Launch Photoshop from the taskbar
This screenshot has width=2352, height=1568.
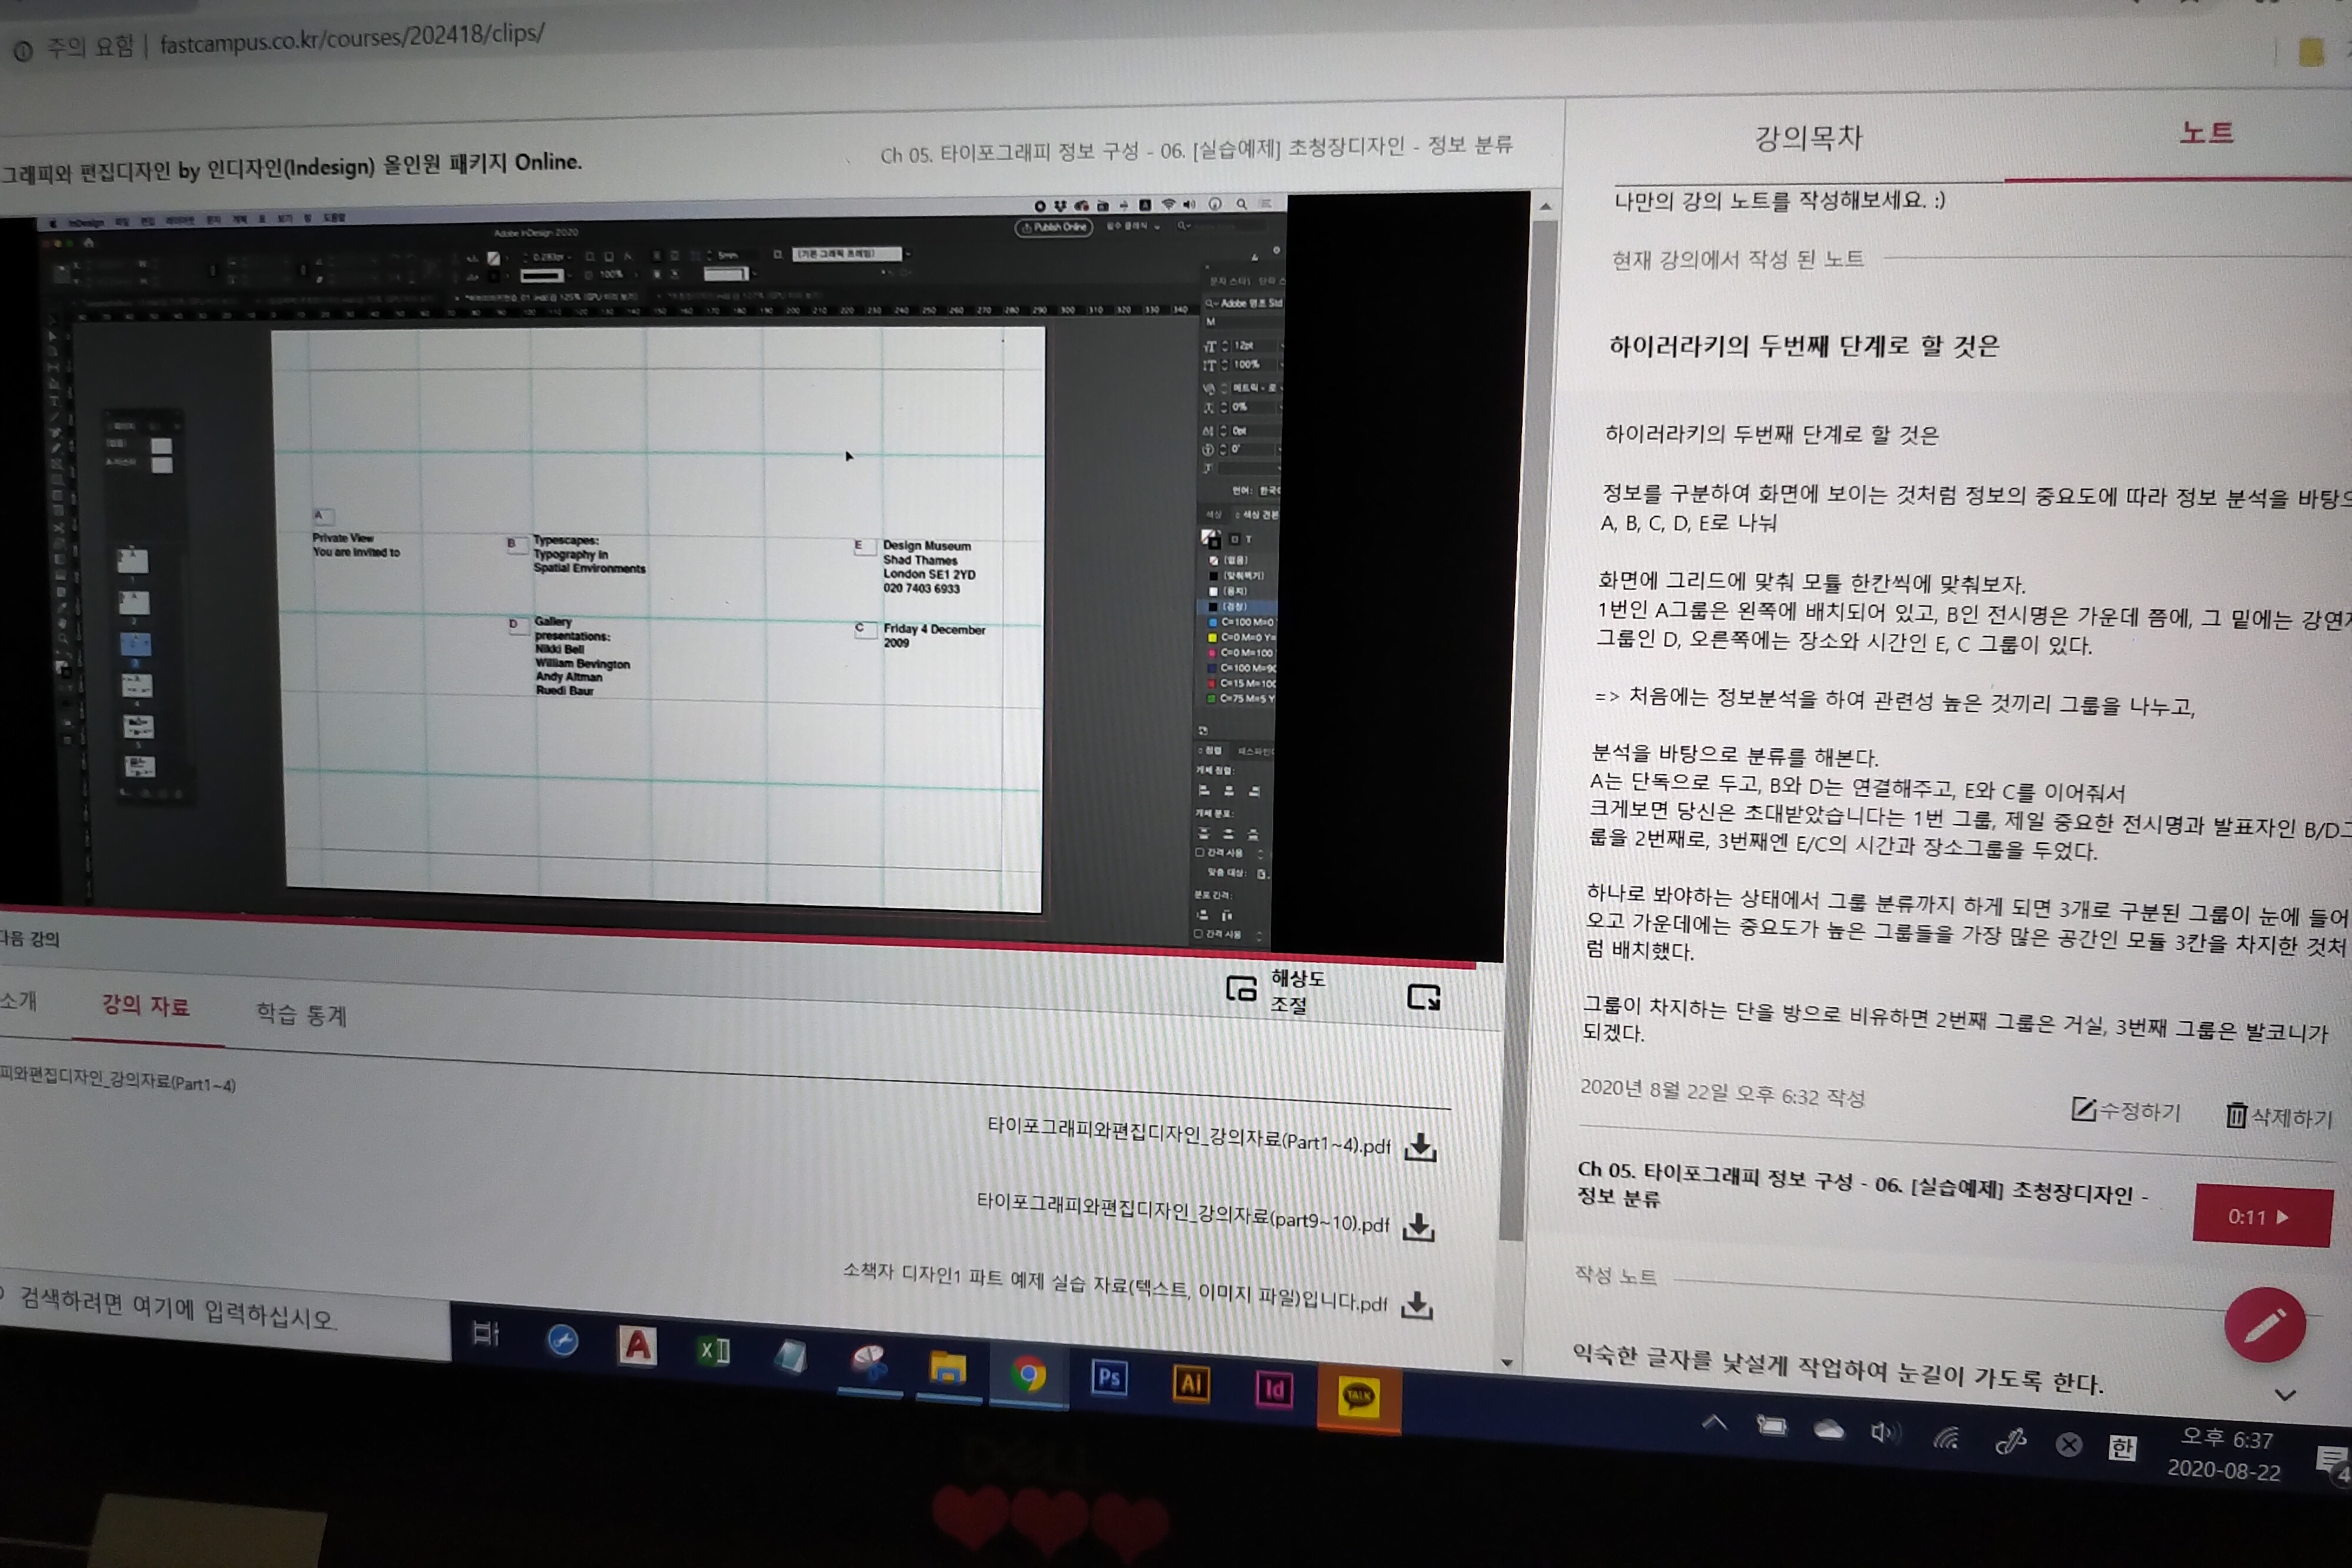click(1109, 1378)
